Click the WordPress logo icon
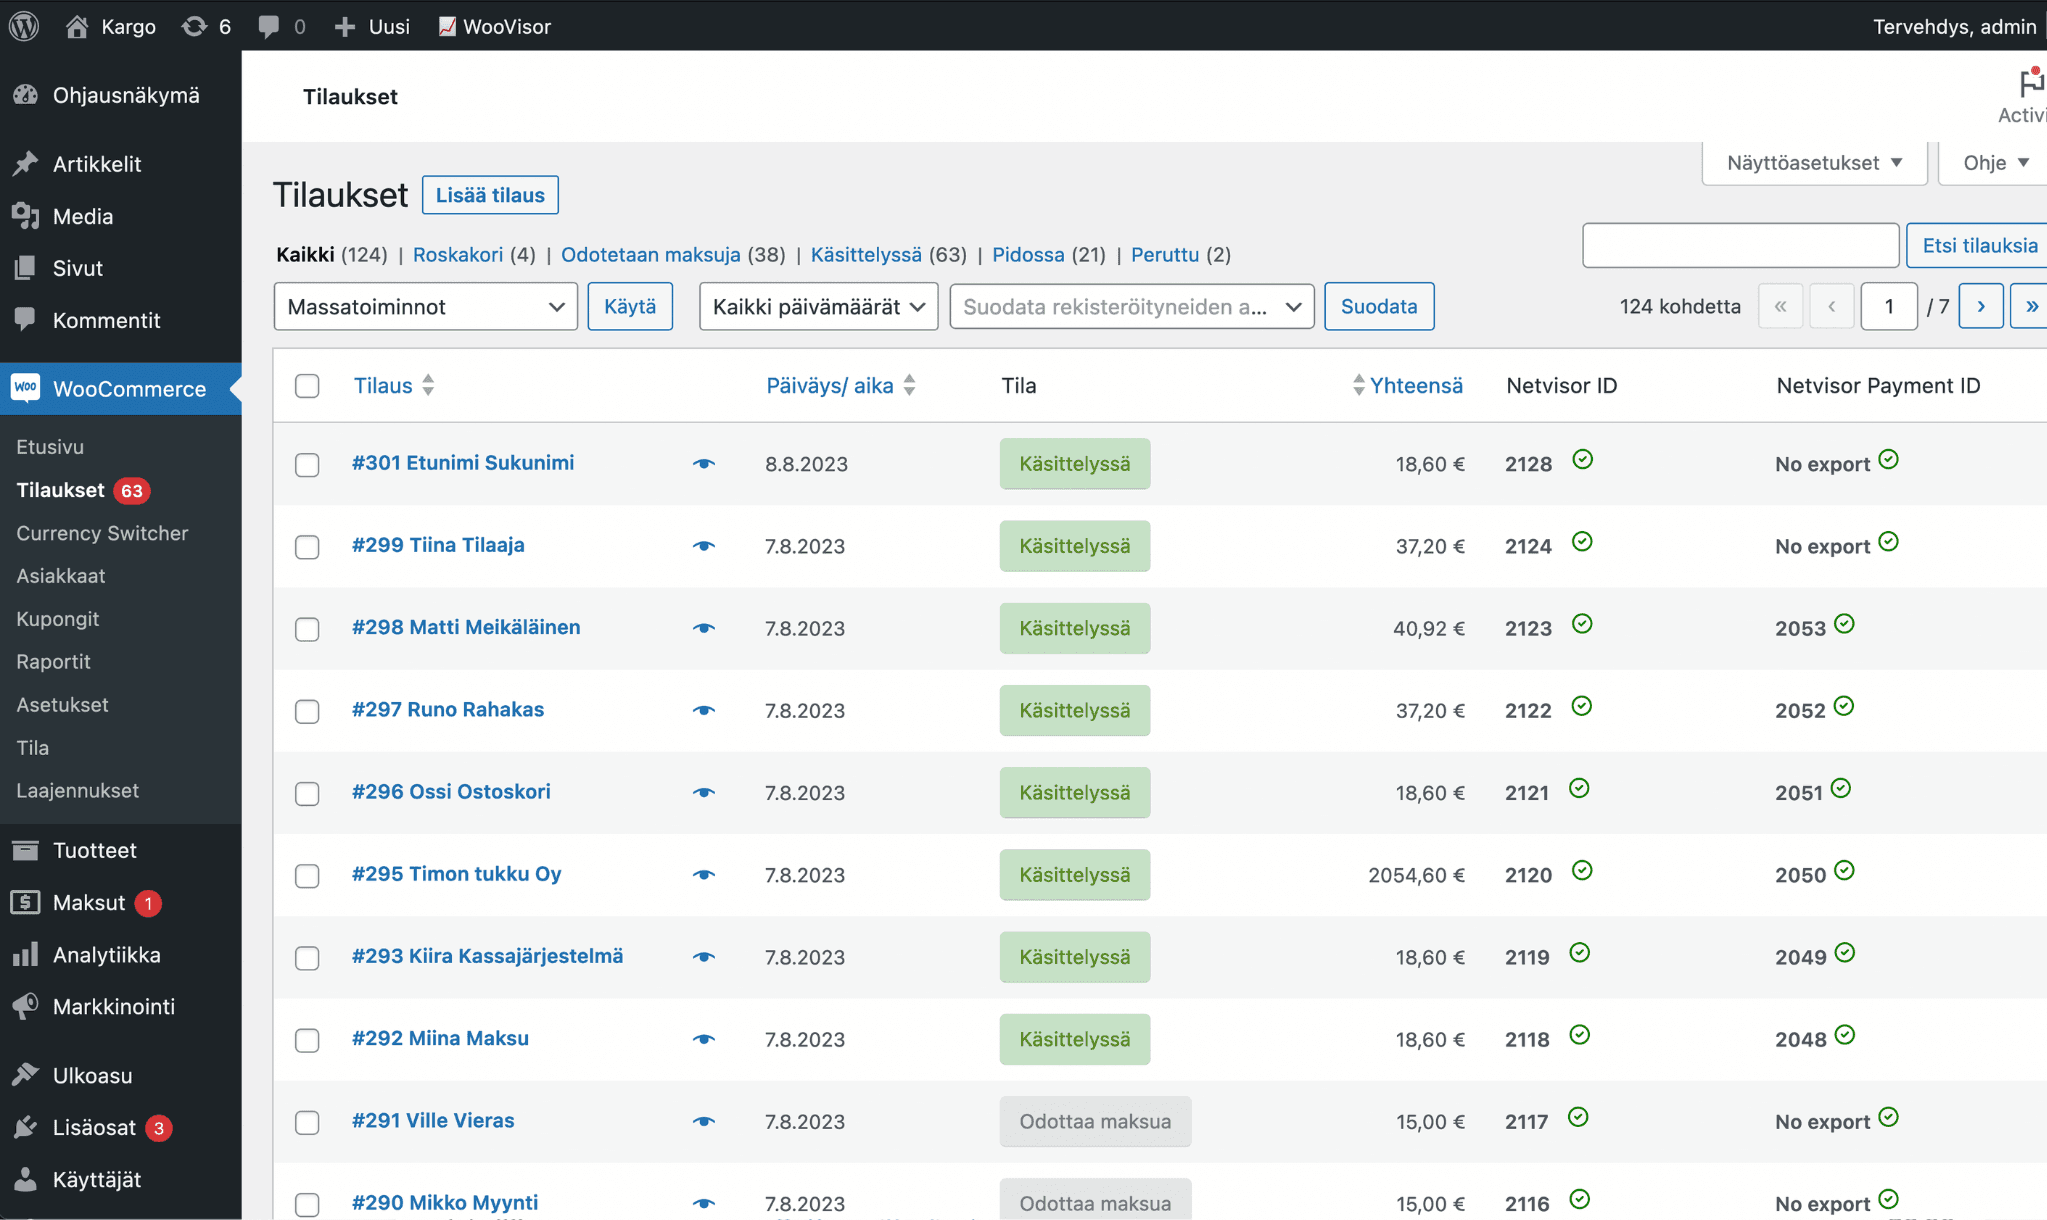 [24, 26]
